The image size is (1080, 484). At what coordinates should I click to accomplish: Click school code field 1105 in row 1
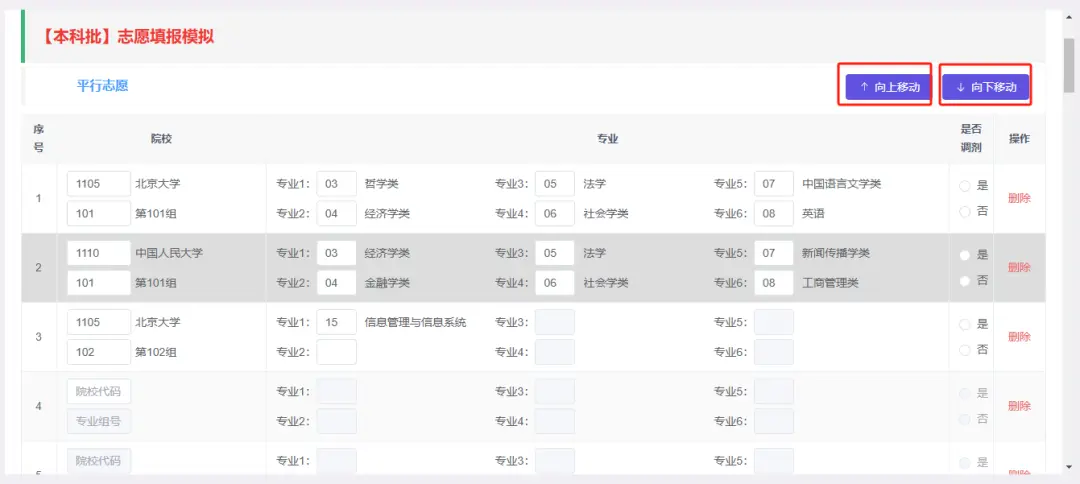coord(98,184)
